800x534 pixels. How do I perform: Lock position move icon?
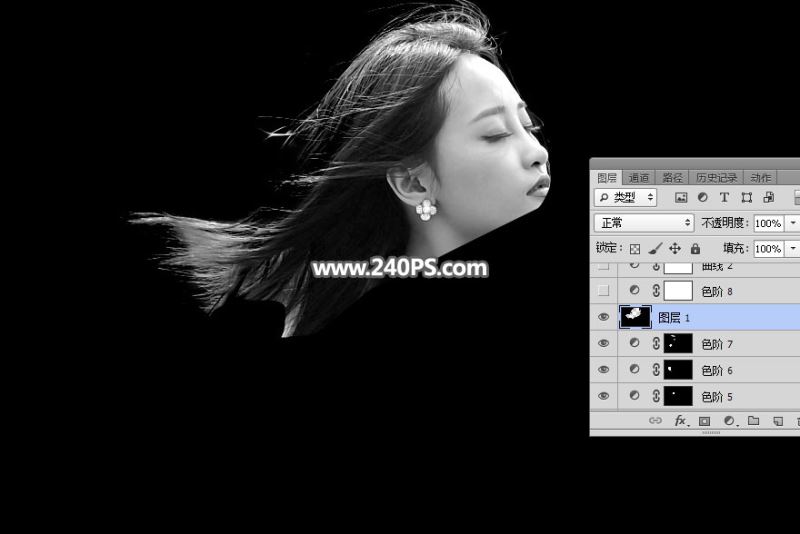click(x=675, y=248)
